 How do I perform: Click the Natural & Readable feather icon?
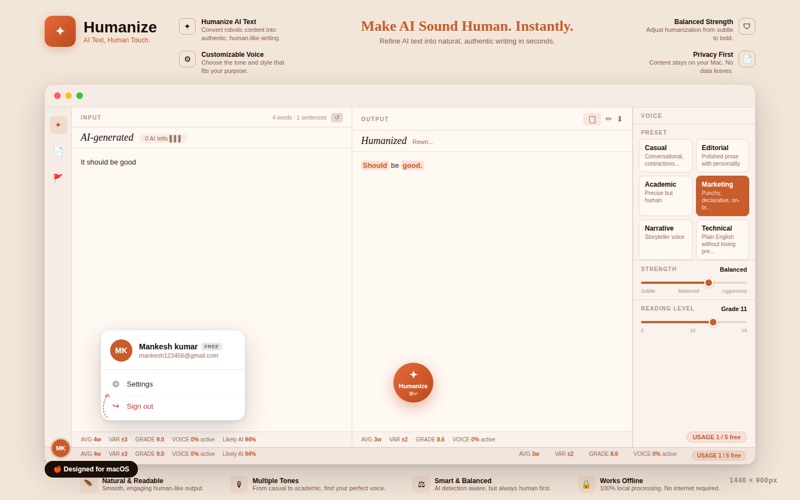click(x=88, y=484)
